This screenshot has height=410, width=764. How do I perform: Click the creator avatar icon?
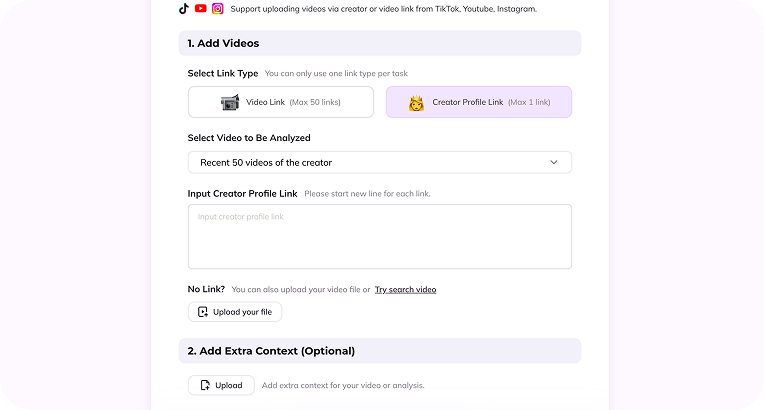tap(417, 102)
